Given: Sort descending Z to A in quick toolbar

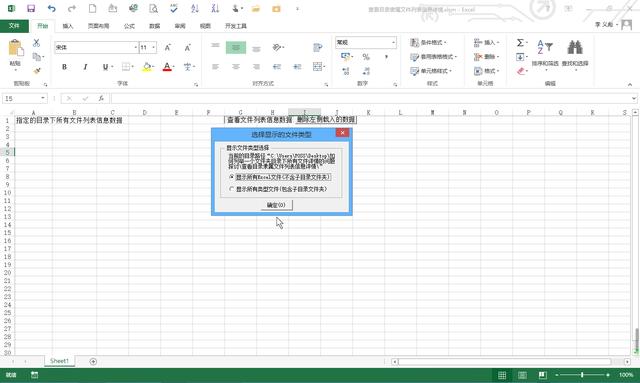Looking at the screenshot, I should pyautogui.click(x=215, y=9).
